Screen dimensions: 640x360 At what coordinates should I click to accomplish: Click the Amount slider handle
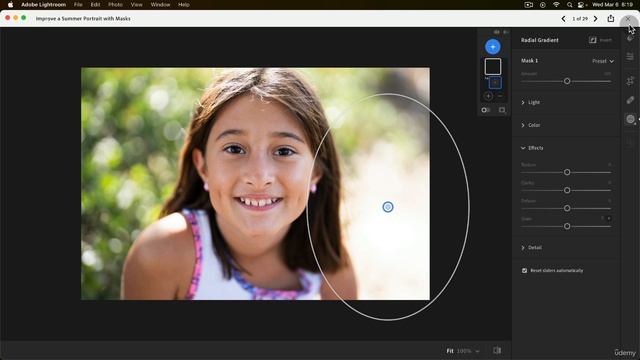click(x=567, y=81)
